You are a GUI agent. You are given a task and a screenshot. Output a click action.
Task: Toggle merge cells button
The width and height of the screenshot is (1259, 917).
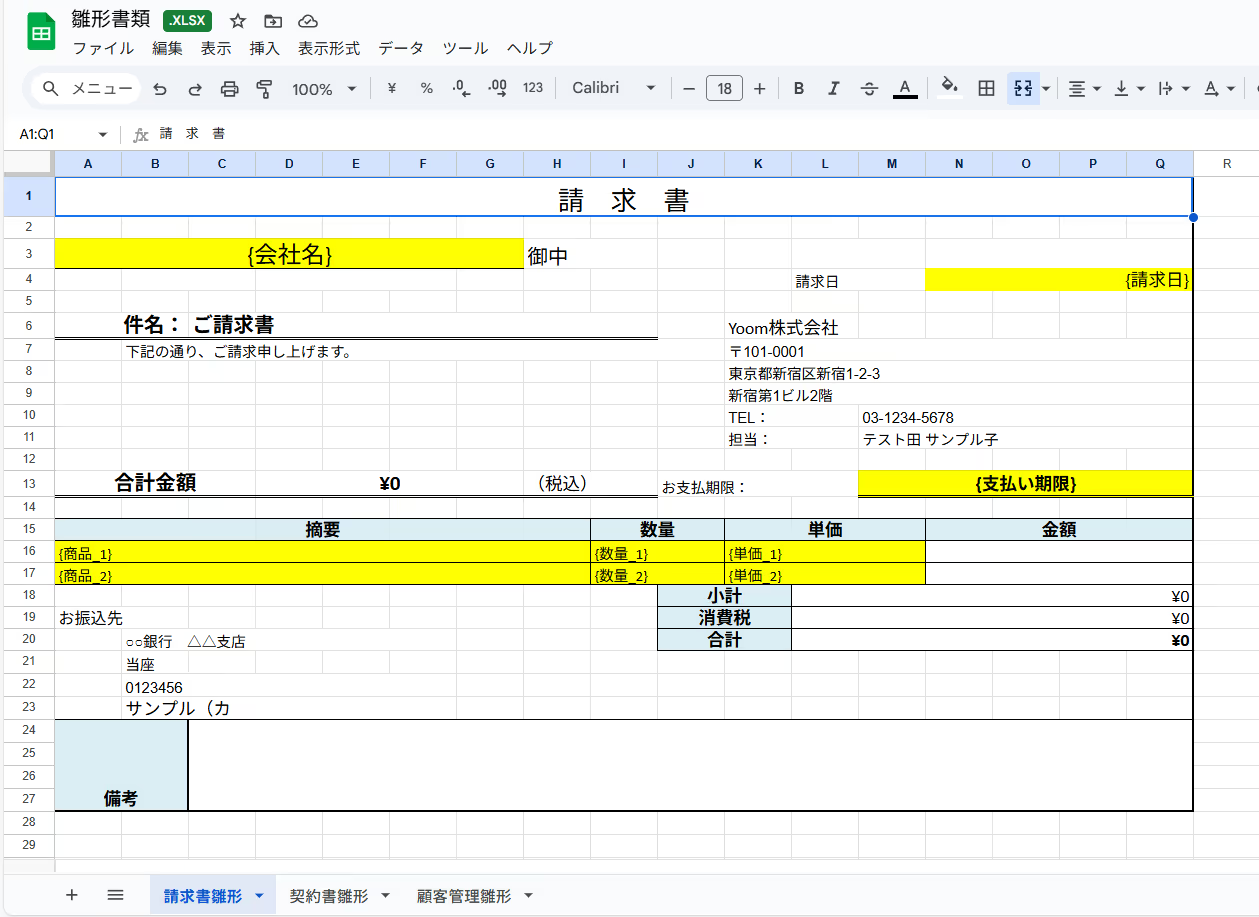(x=1023, y=88)
